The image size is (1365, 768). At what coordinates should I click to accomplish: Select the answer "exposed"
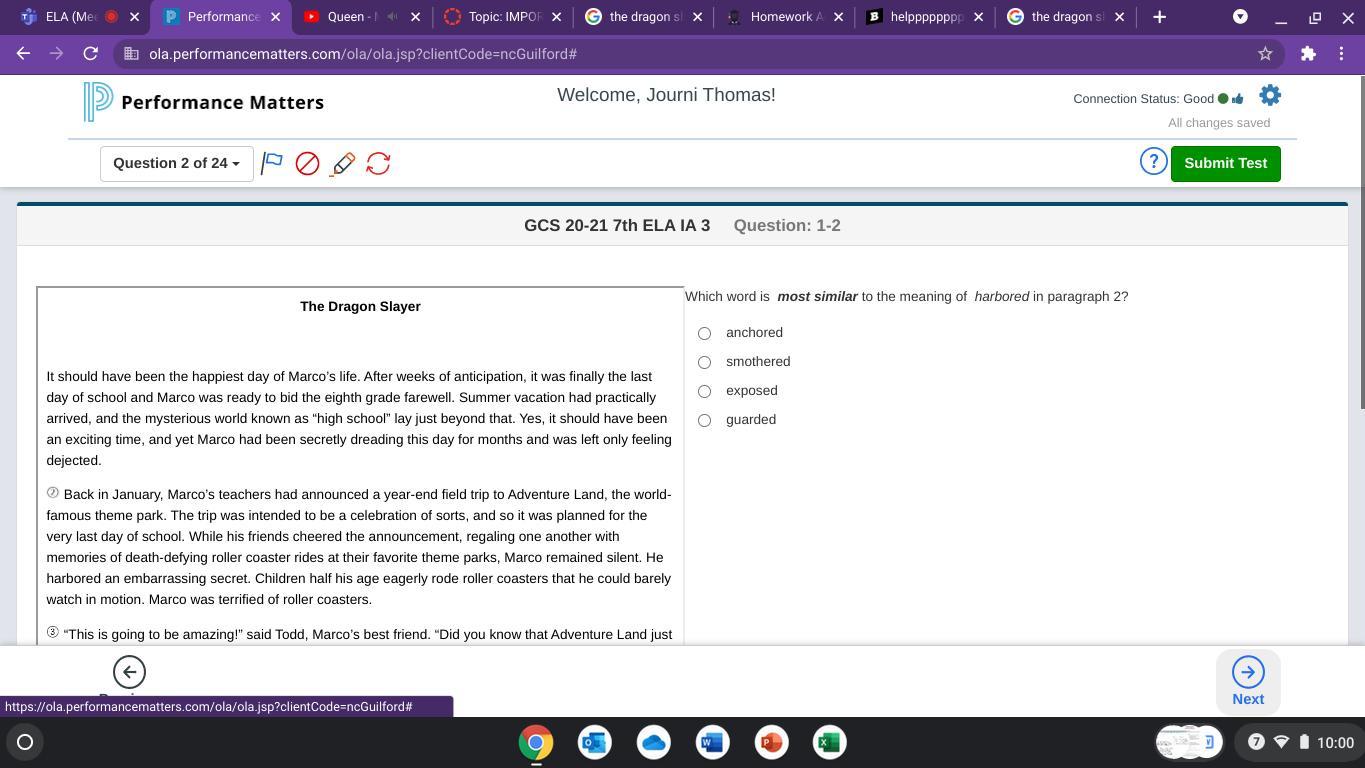(x=704, y=391)
